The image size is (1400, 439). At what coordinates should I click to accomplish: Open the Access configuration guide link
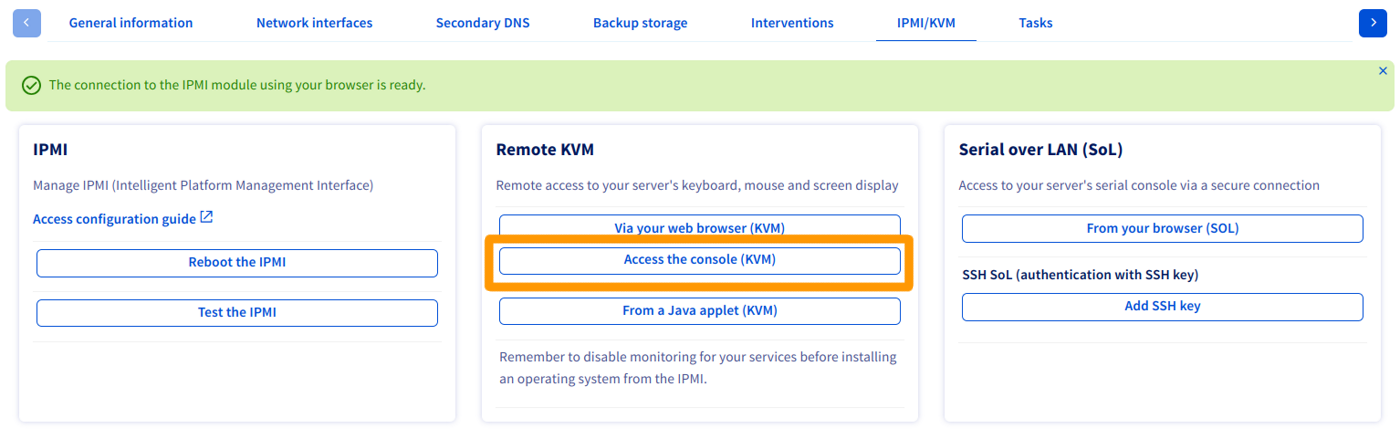click(x=114, y=219)
